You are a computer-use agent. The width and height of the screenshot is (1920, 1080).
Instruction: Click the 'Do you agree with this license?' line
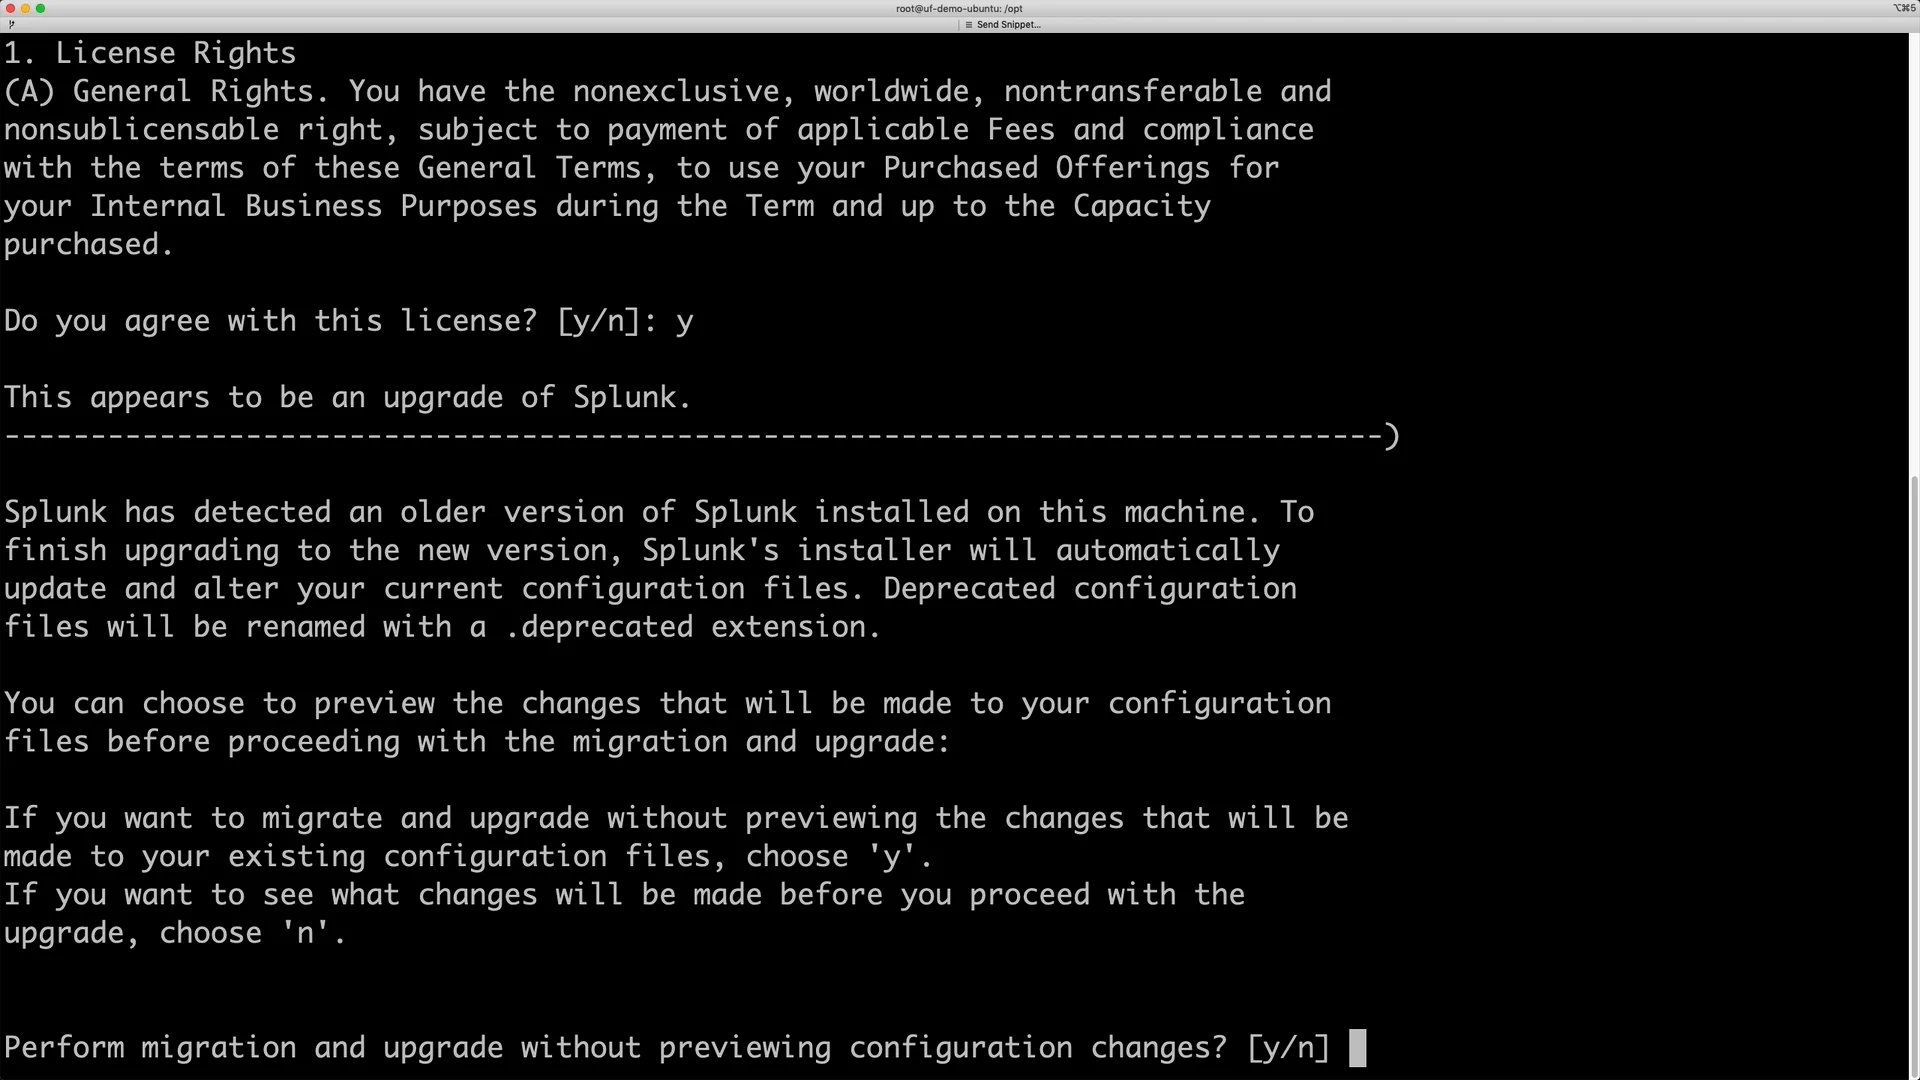348,321
